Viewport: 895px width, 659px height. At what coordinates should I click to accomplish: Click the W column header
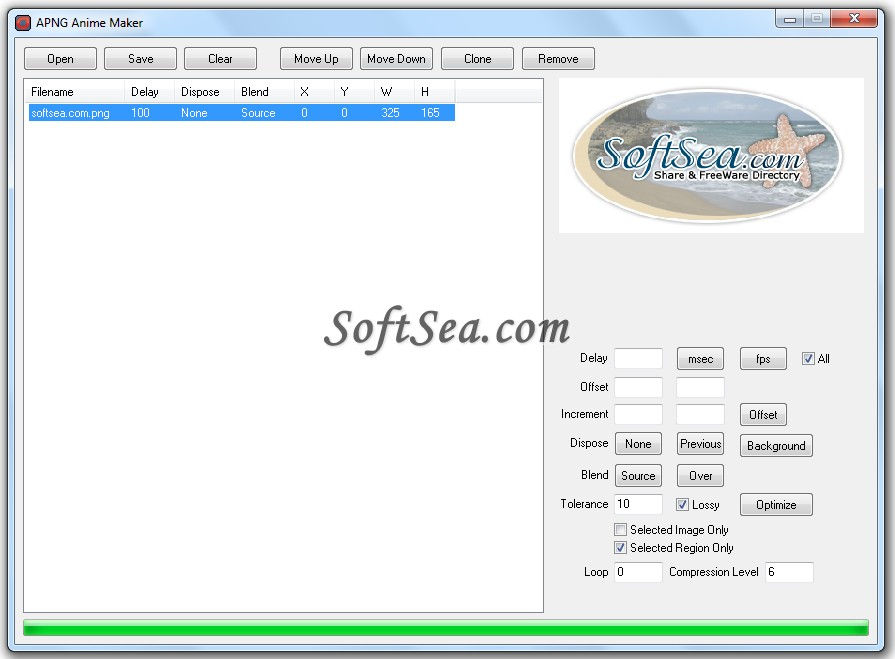click(x=394, y=92)
